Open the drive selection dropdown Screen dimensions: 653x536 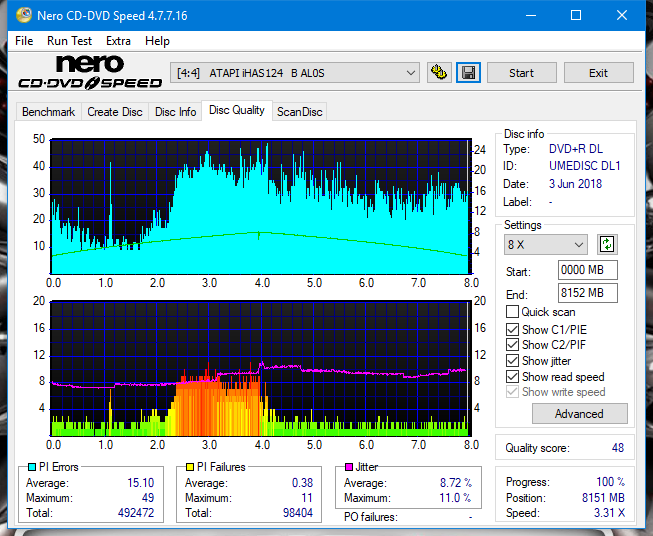pos(295,73)
